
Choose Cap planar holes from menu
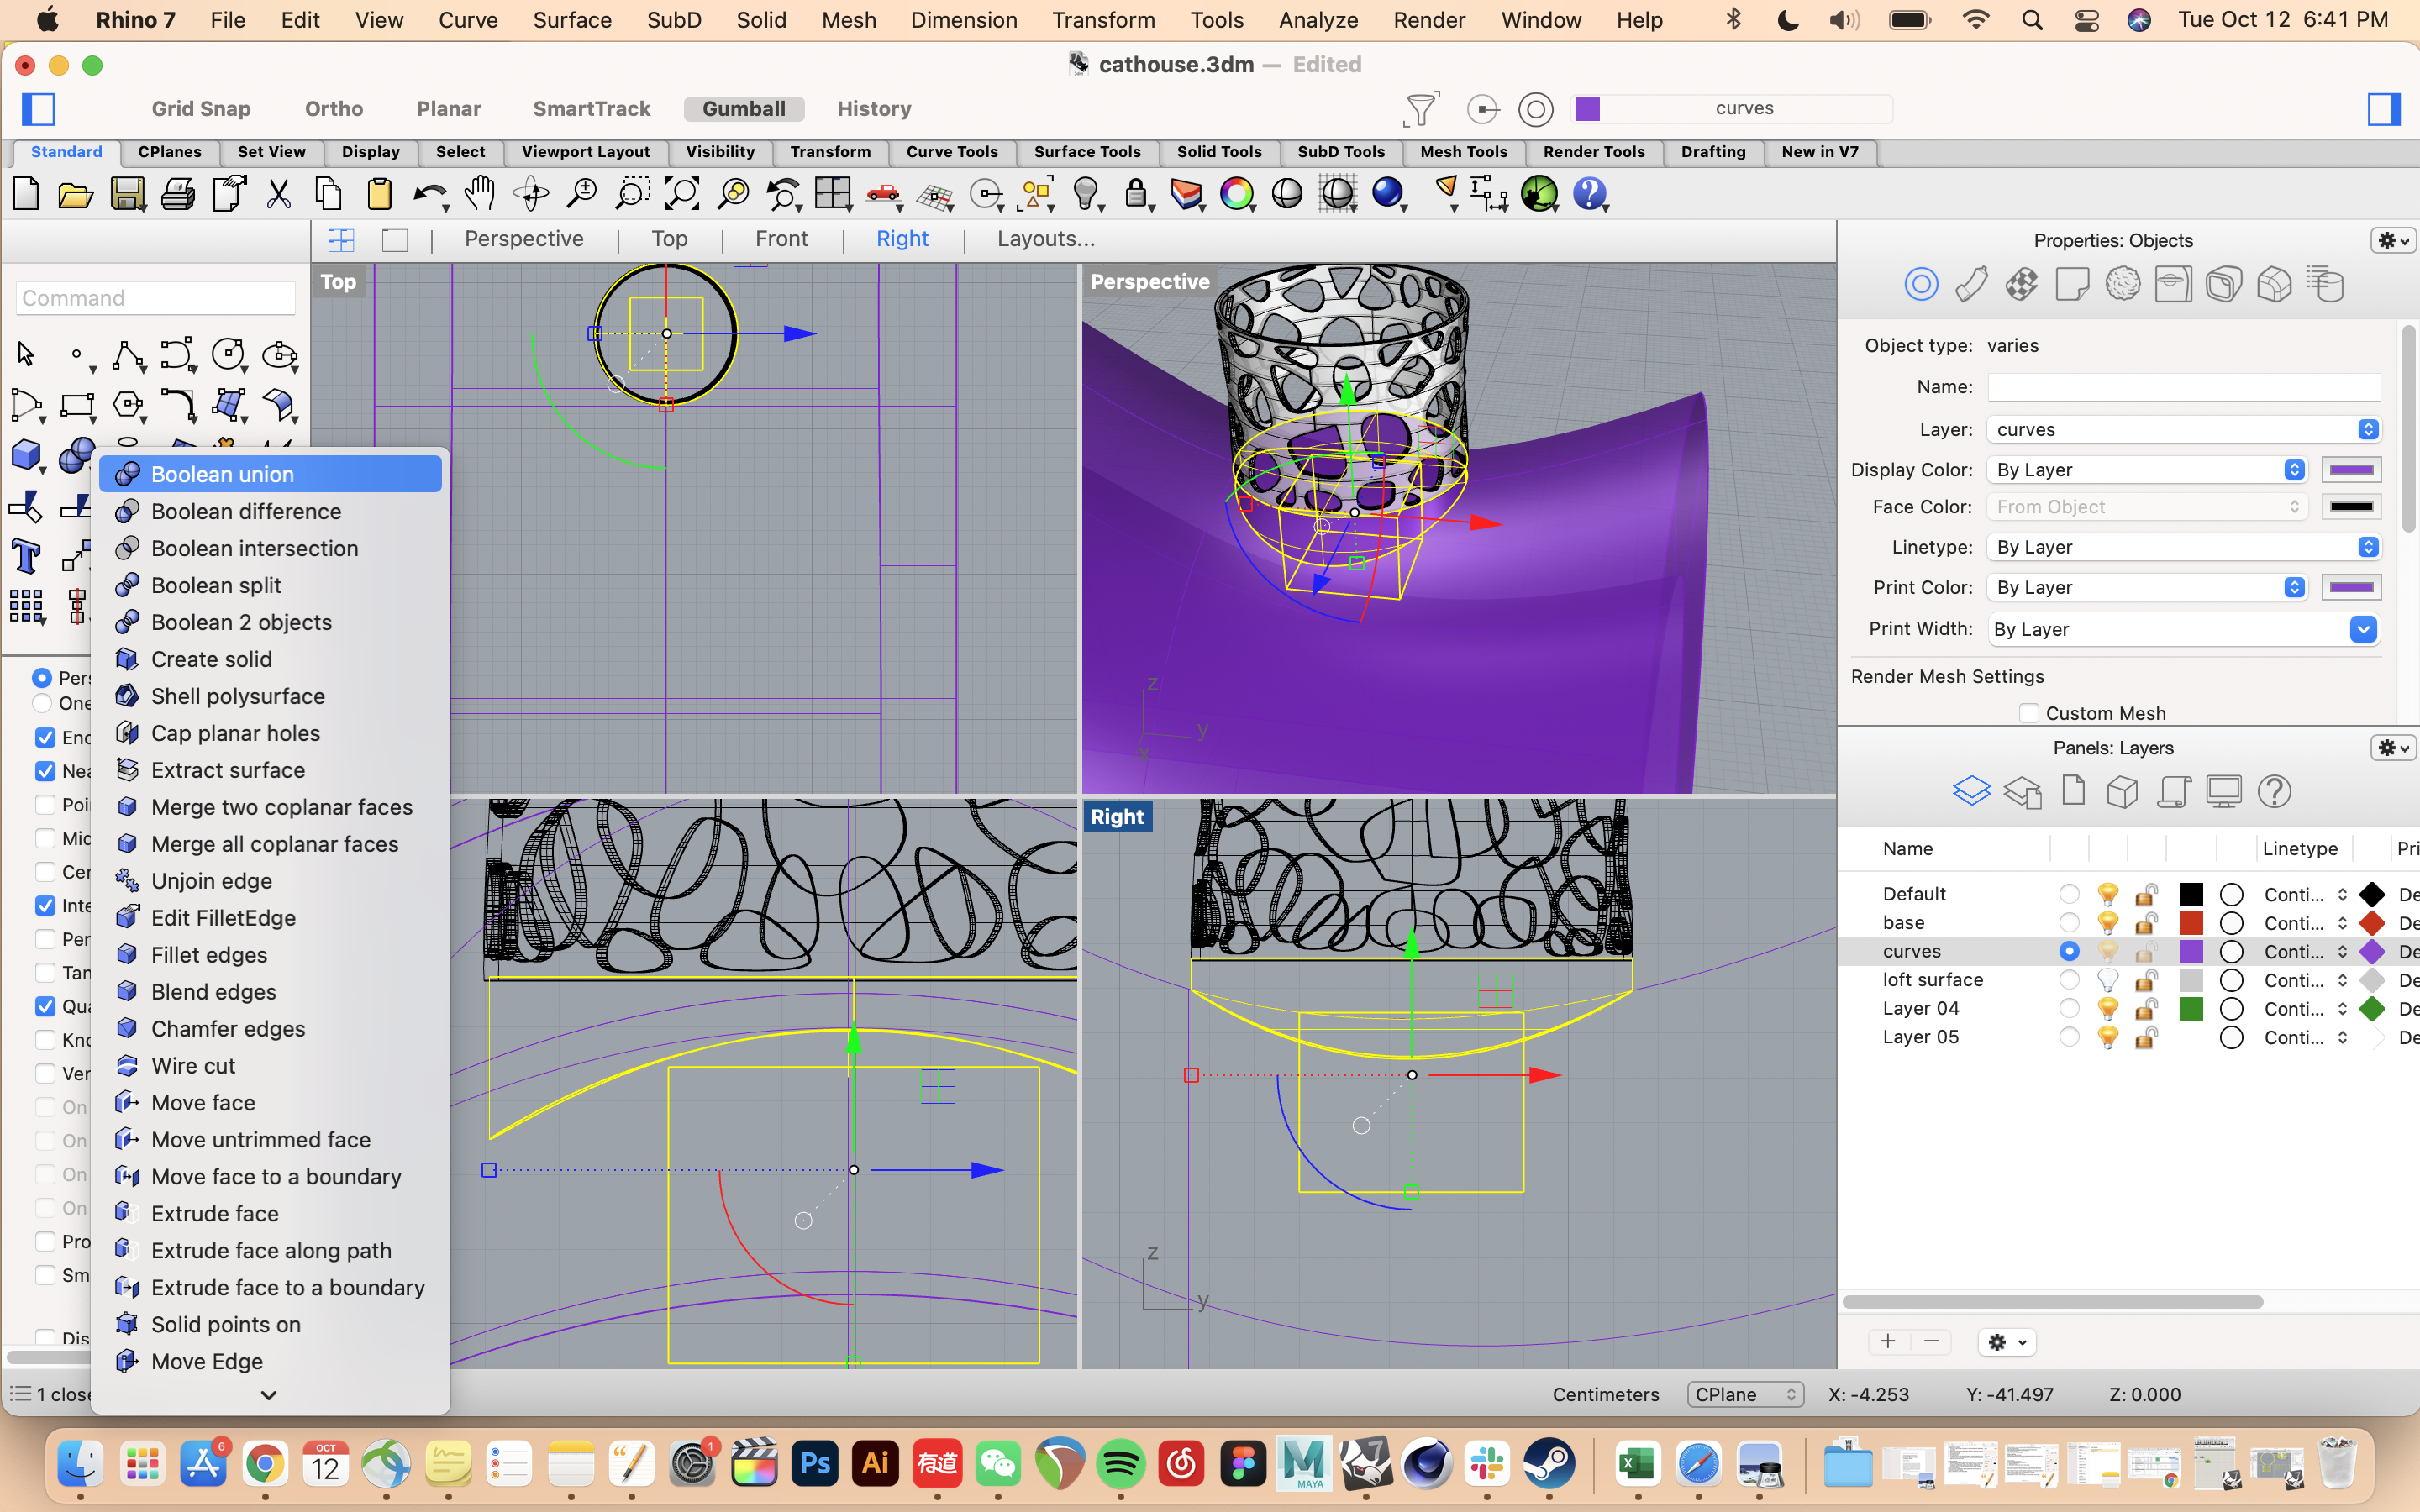coord(236,733)
